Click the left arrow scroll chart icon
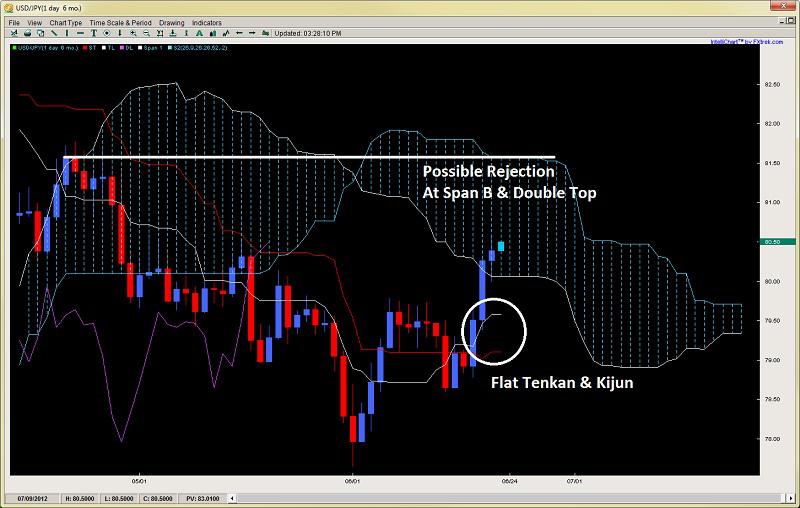The width and height of the screenshot is (800, 508). 239,33
